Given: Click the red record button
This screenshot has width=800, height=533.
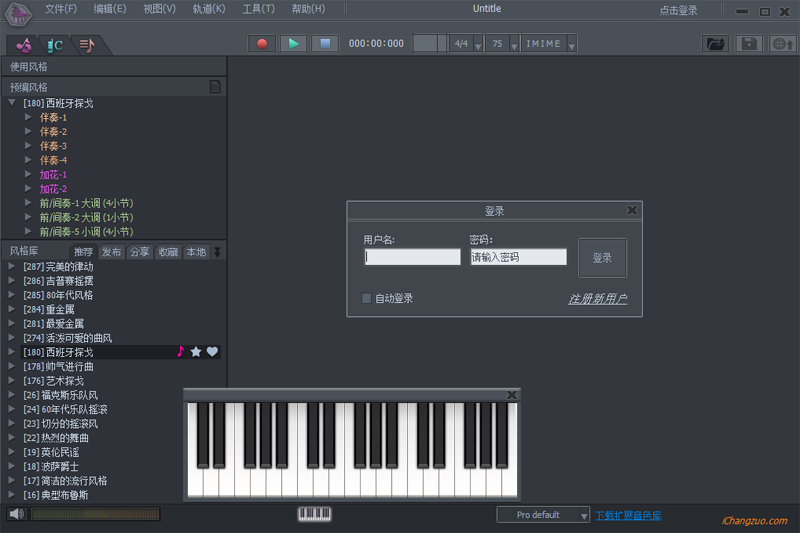Looking at the screenshot, I should 262,44.
